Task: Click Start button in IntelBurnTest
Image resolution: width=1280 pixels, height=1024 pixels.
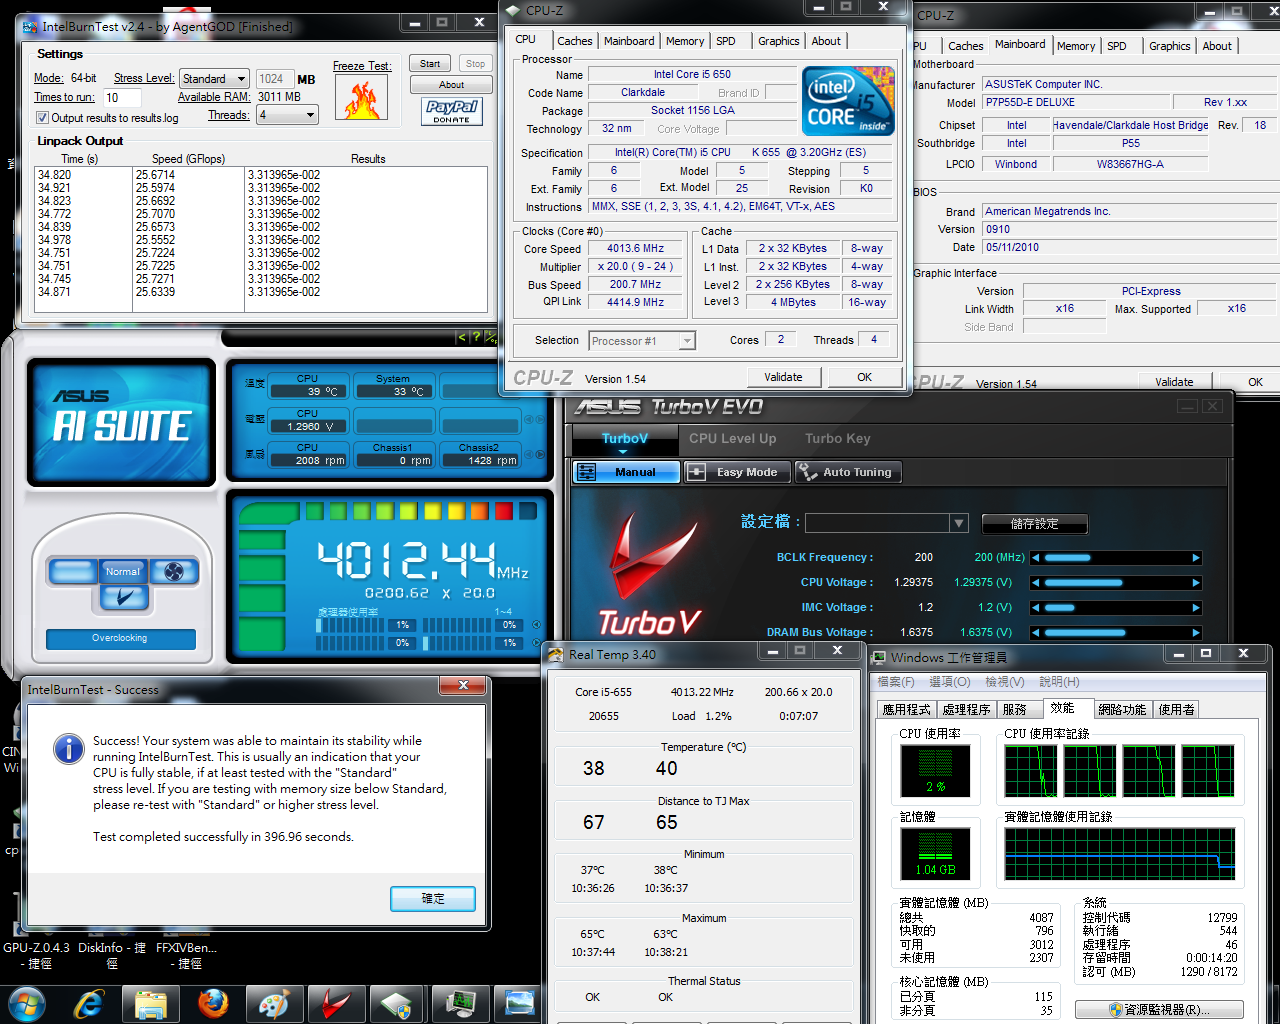Action: point(430,64)
